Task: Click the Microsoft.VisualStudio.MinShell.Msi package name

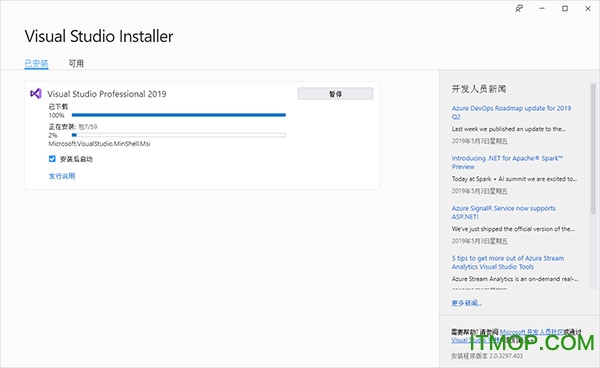Action: 99,144
